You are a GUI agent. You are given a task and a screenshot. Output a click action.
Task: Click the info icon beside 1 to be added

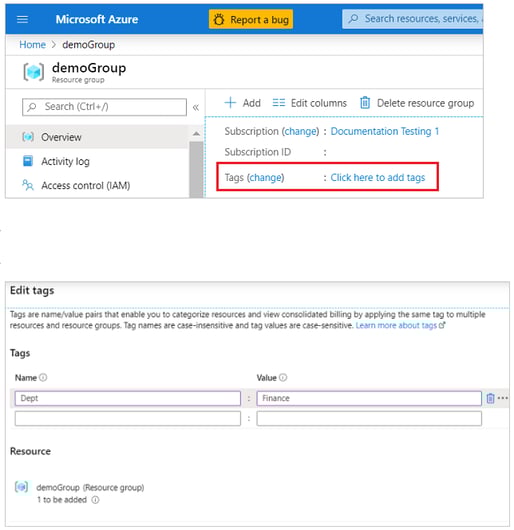(x=96, y=500)
